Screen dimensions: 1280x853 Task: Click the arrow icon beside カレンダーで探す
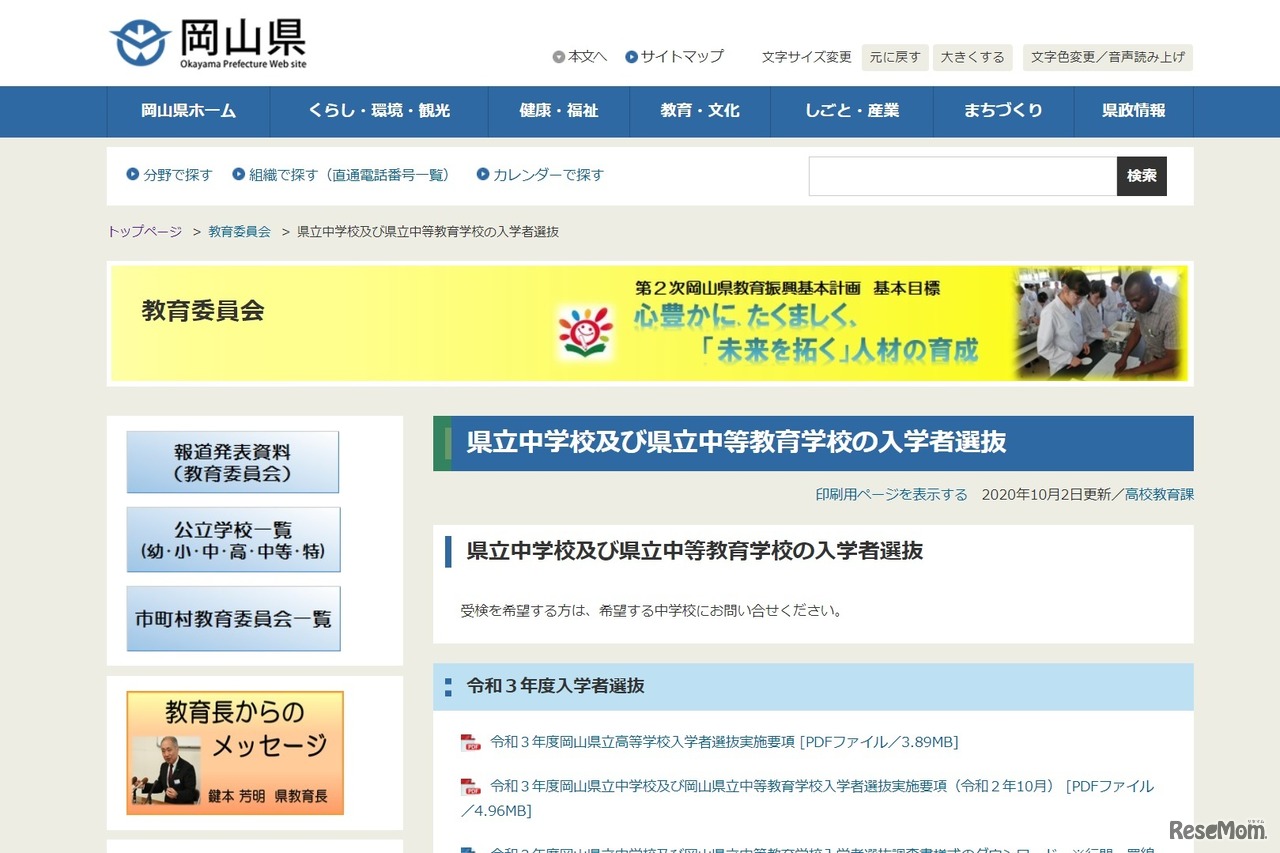[483, 174]
